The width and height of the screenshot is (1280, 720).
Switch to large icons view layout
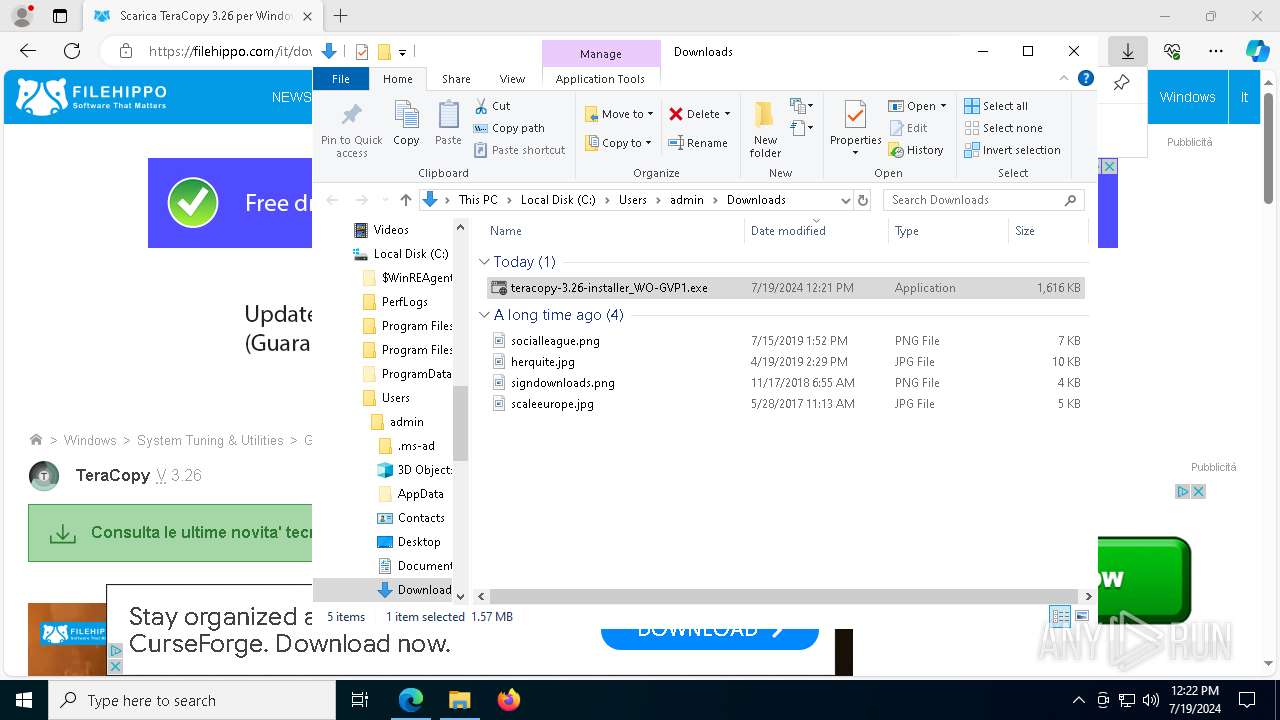[x=1081, y=617]
